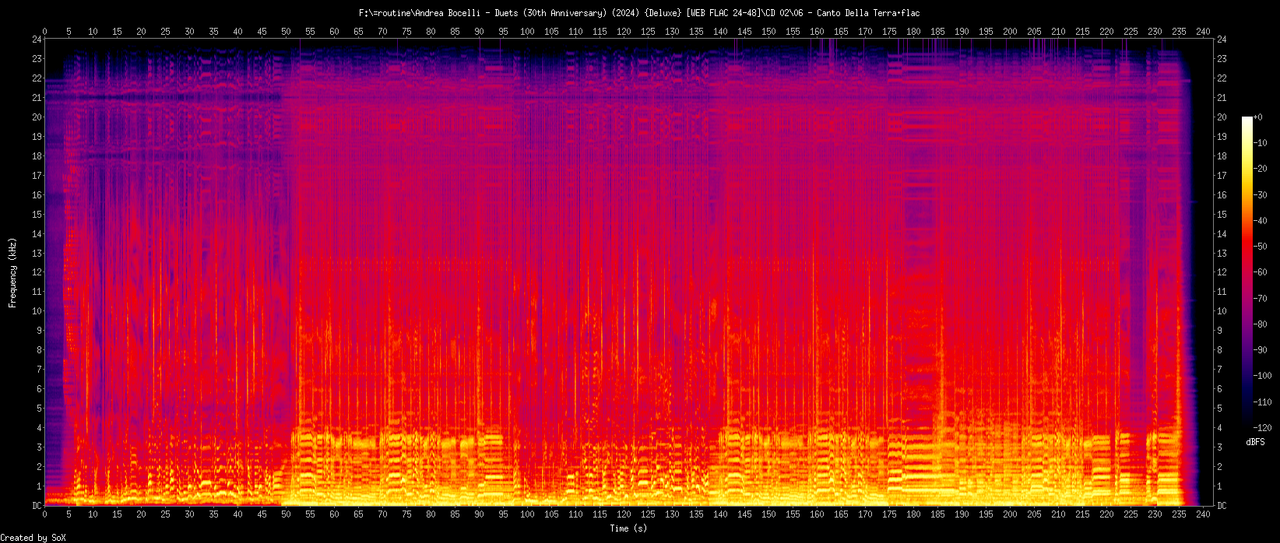The image size is (1280, 543).
Task: Select the "-80" value on the dBFS scale
Action: (1261, 324)
